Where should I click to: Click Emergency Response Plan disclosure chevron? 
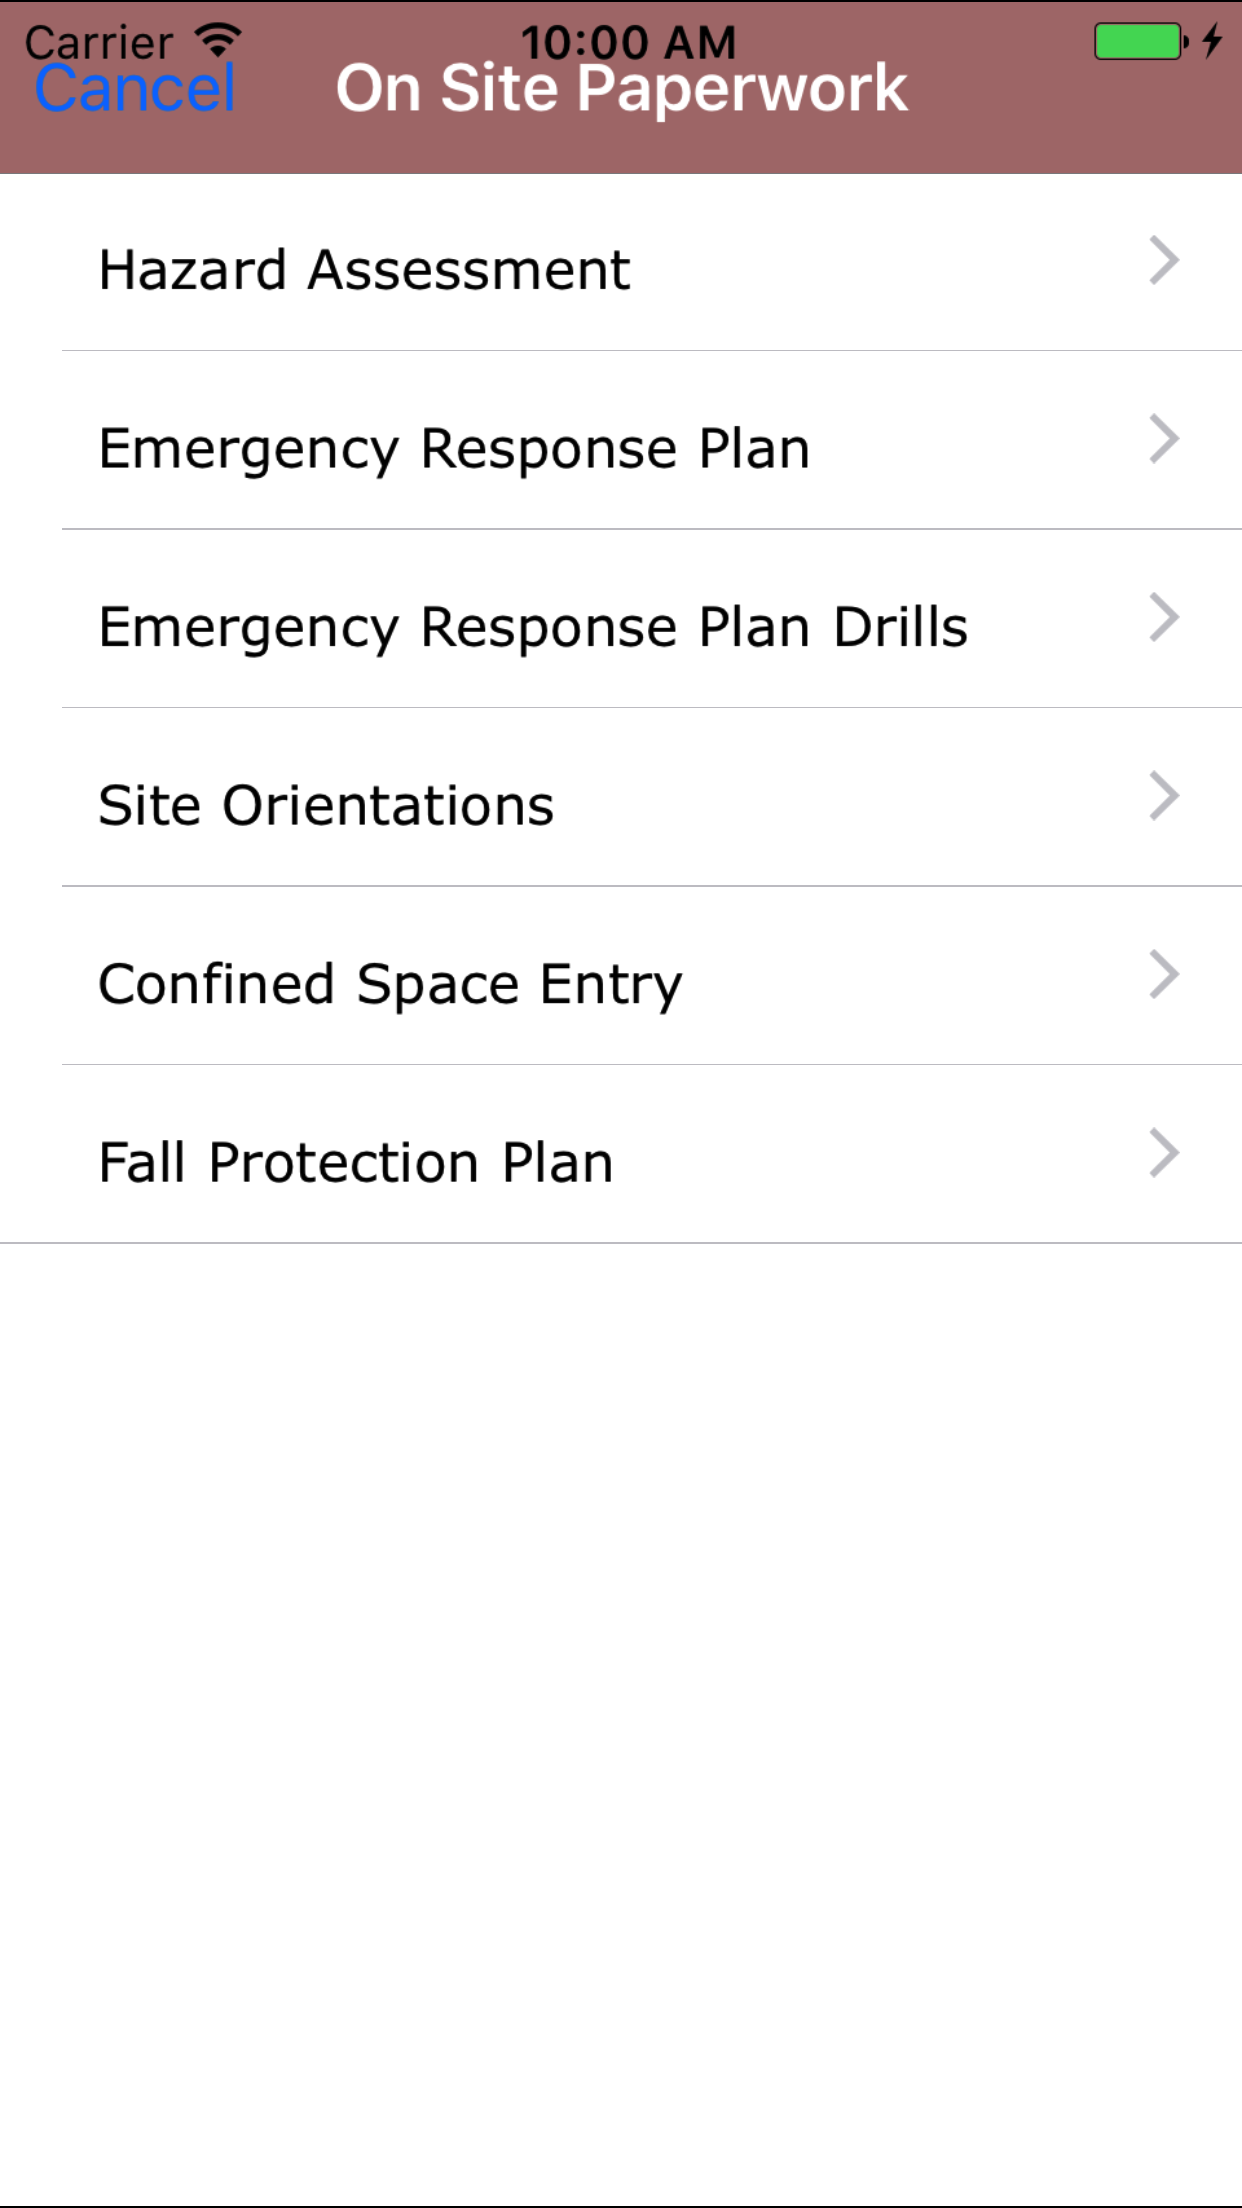[1164, 440]
